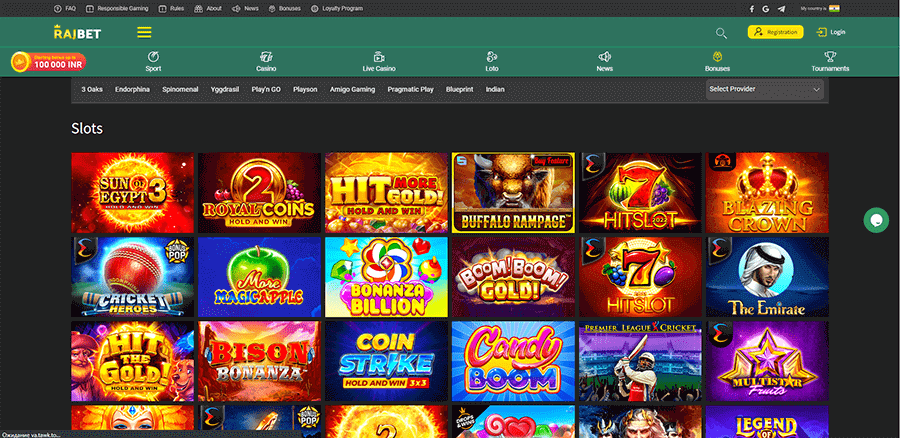Image resolution: width=900 pixels, height=438 pixels.
Task: Click the India country flag
Action: 834,9
